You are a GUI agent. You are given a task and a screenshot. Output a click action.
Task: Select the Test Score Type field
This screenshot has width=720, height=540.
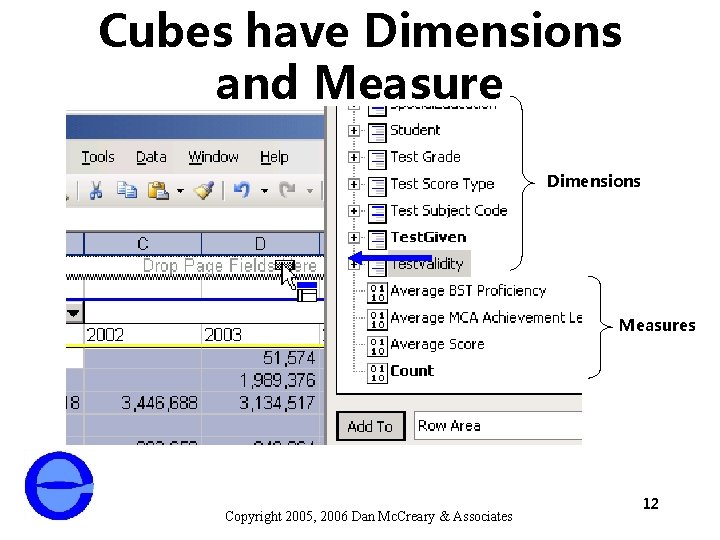(x=442, y=184)
